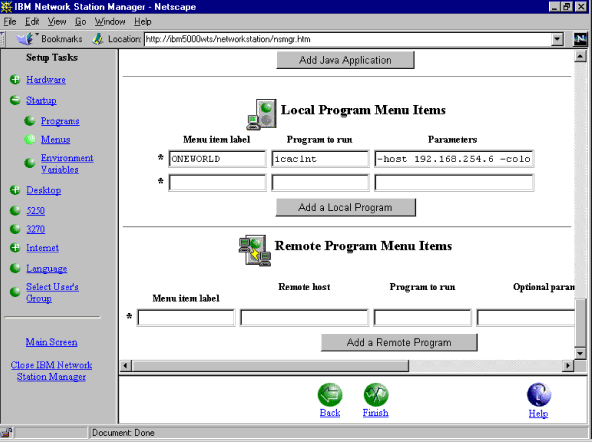Open the Go menu
This screenshot has height=442, width=592.
click(x=80, y=22)
